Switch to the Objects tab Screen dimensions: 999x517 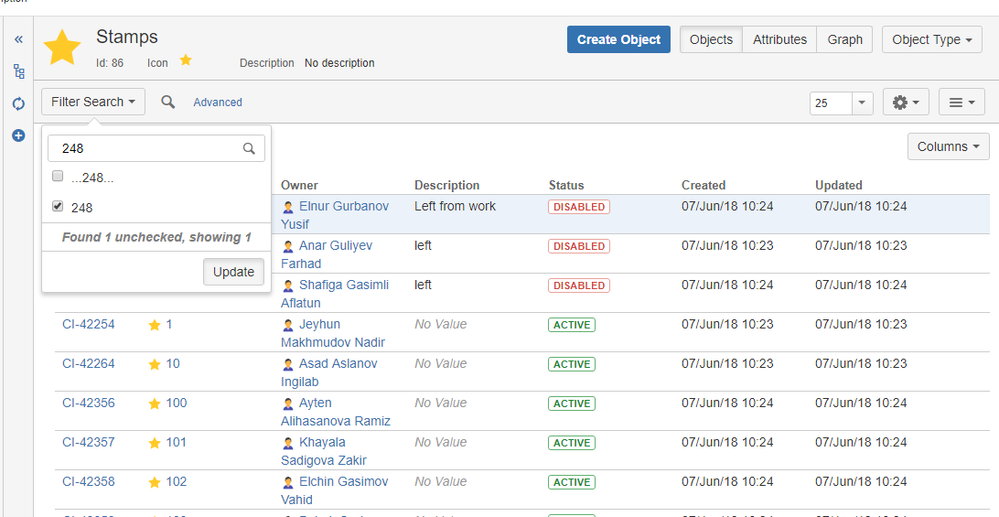[711, 40]
